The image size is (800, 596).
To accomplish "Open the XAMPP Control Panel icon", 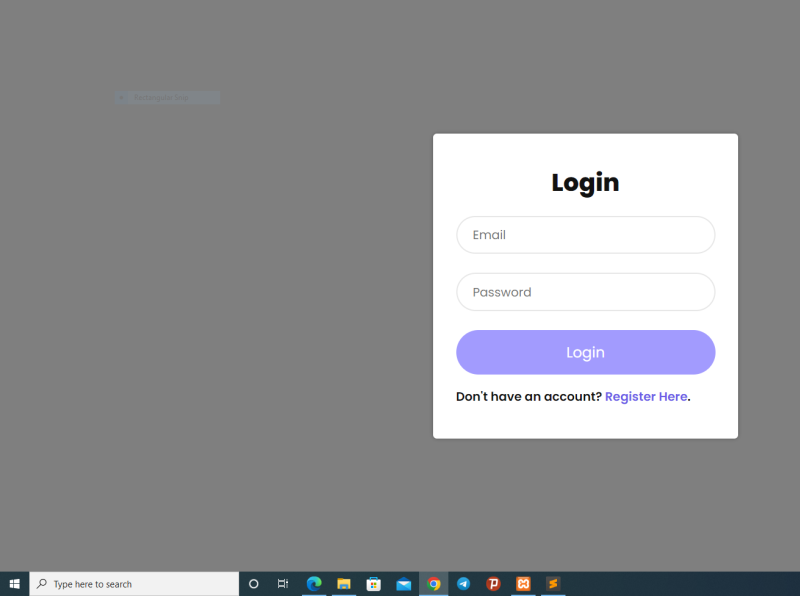I will tap(524, 583).
